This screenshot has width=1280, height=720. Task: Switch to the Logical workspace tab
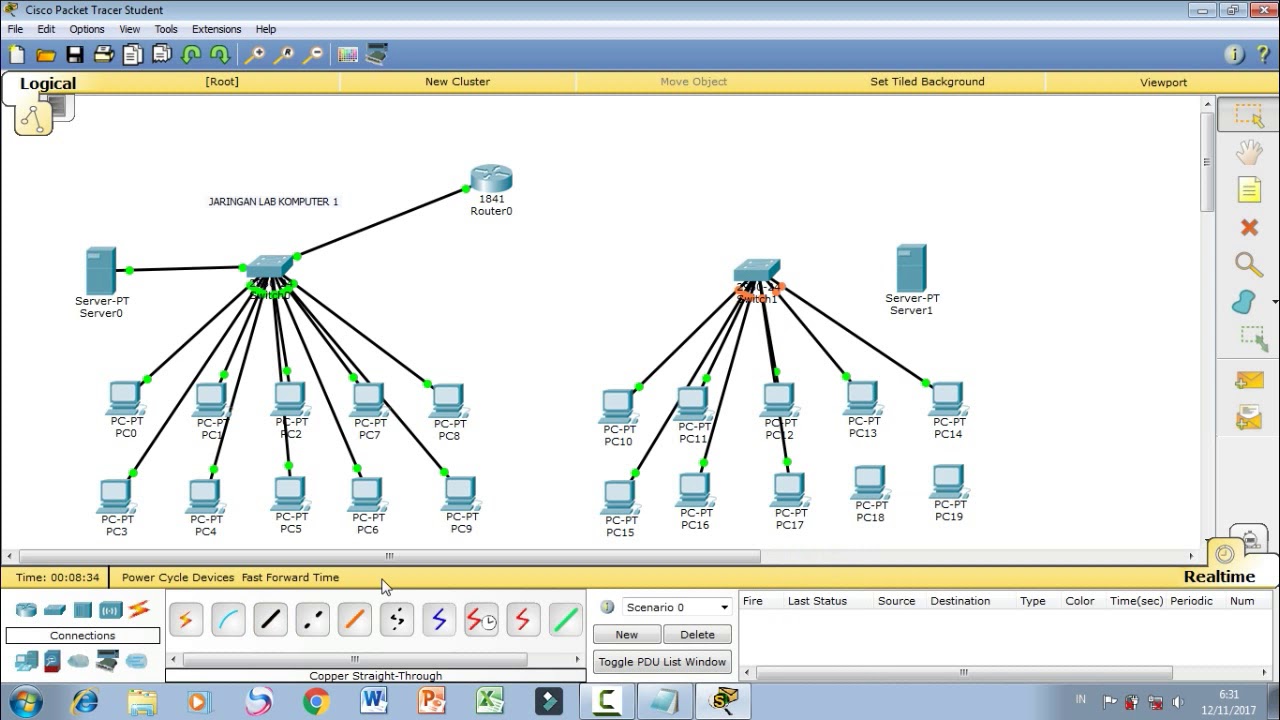(x=48, y=84)
